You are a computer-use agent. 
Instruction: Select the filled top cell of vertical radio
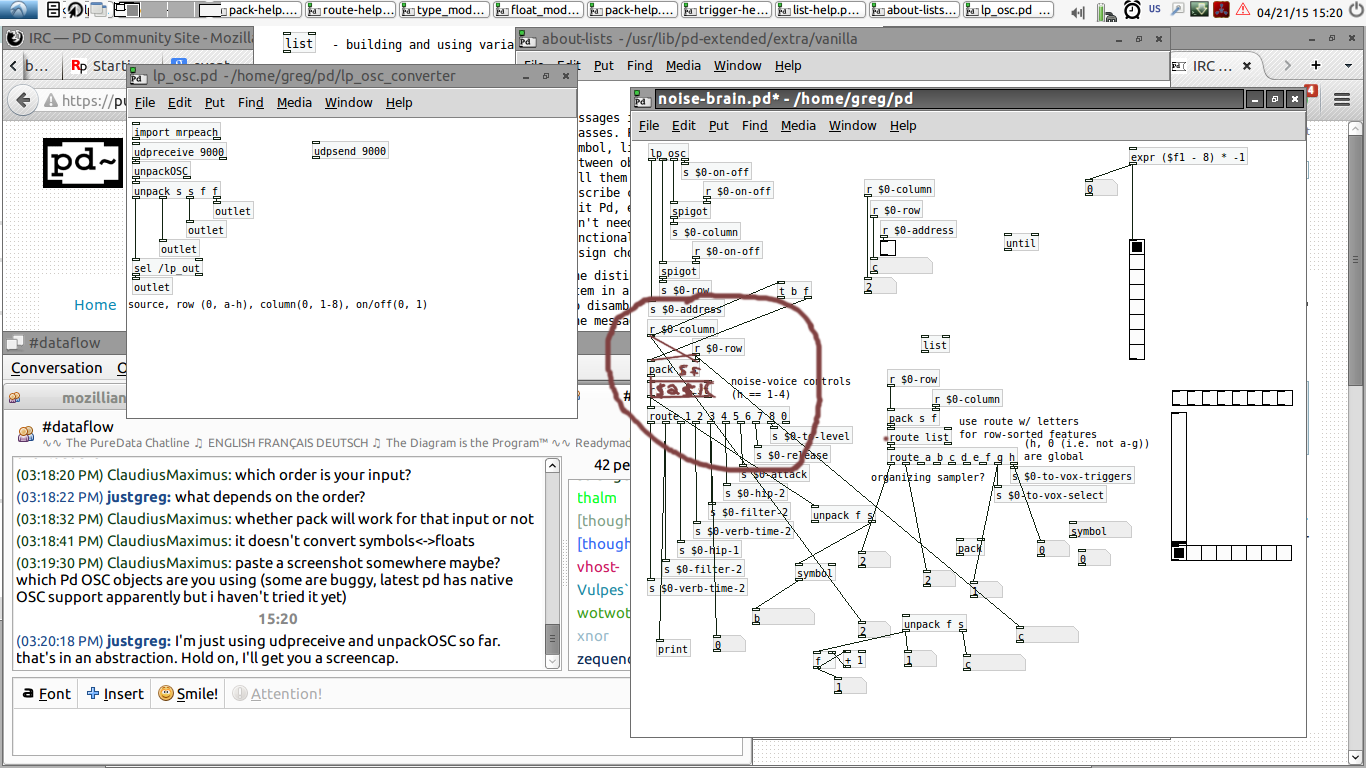pyautogui.click(x=1136, y=247)
